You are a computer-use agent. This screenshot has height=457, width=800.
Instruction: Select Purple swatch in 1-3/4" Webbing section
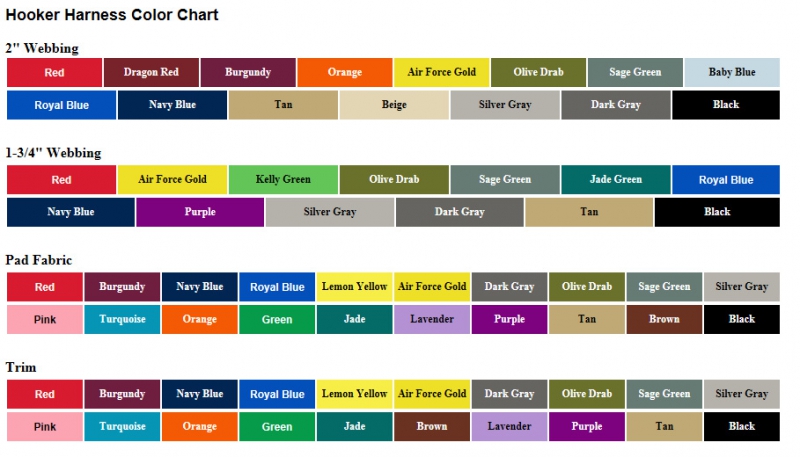(200, 212)
